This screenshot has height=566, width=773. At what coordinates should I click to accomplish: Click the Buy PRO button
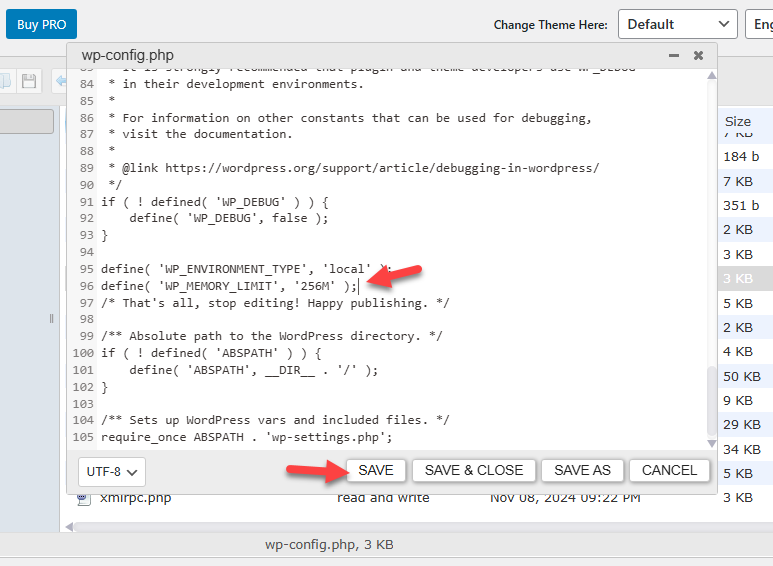[x=41, y=24]
